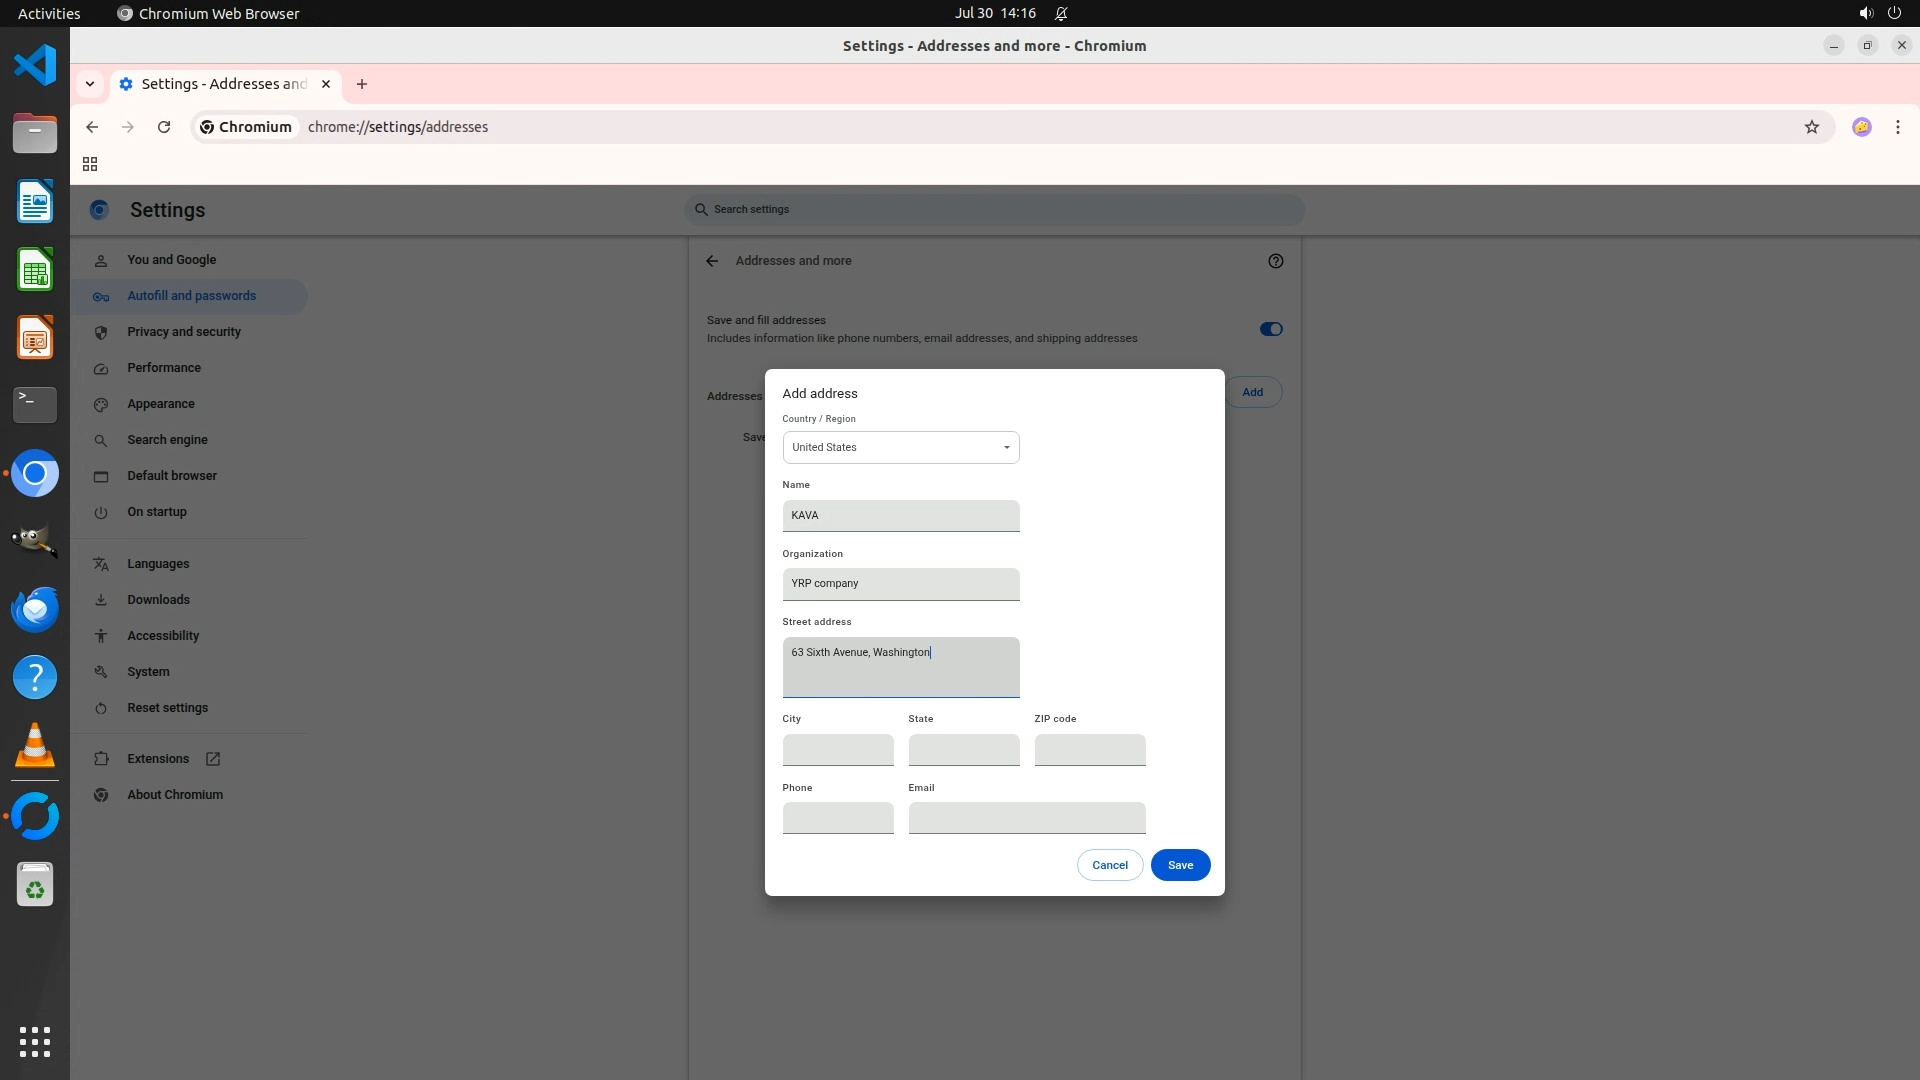Image resolution: width=1920 pixels, height=1080 pixels.
Task: Cancel the Add address dialog
Action: pos(1109,865)
